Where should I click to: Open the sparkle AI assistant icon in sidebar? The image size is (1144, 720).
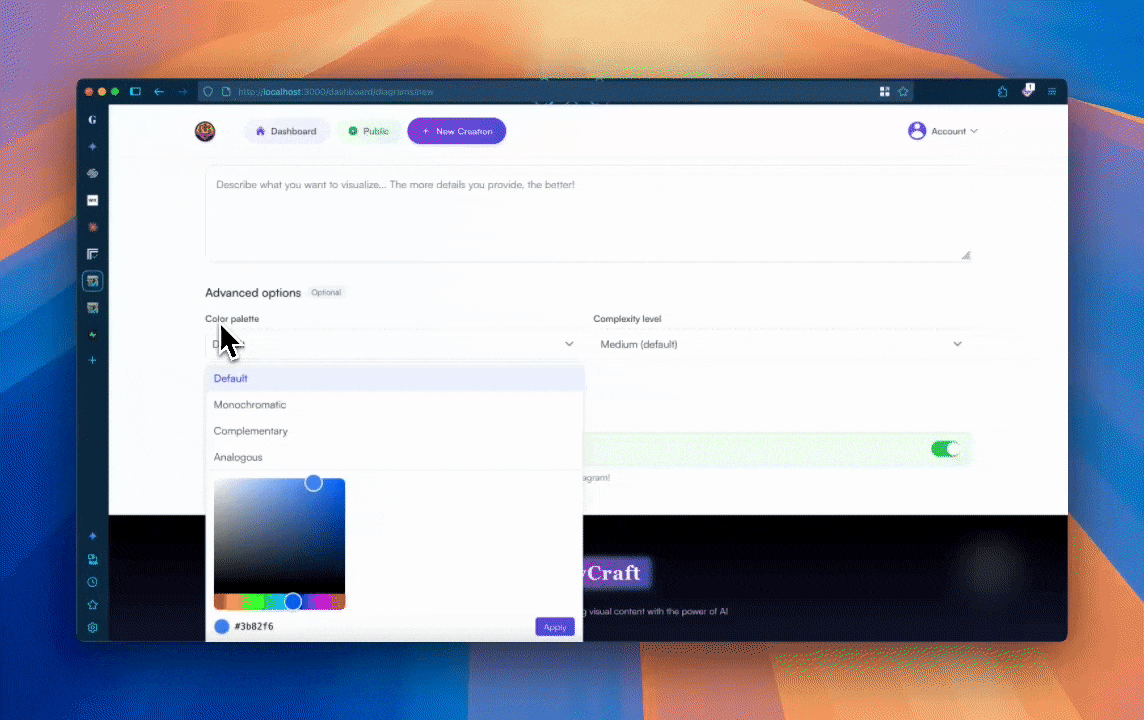point(92,146)
